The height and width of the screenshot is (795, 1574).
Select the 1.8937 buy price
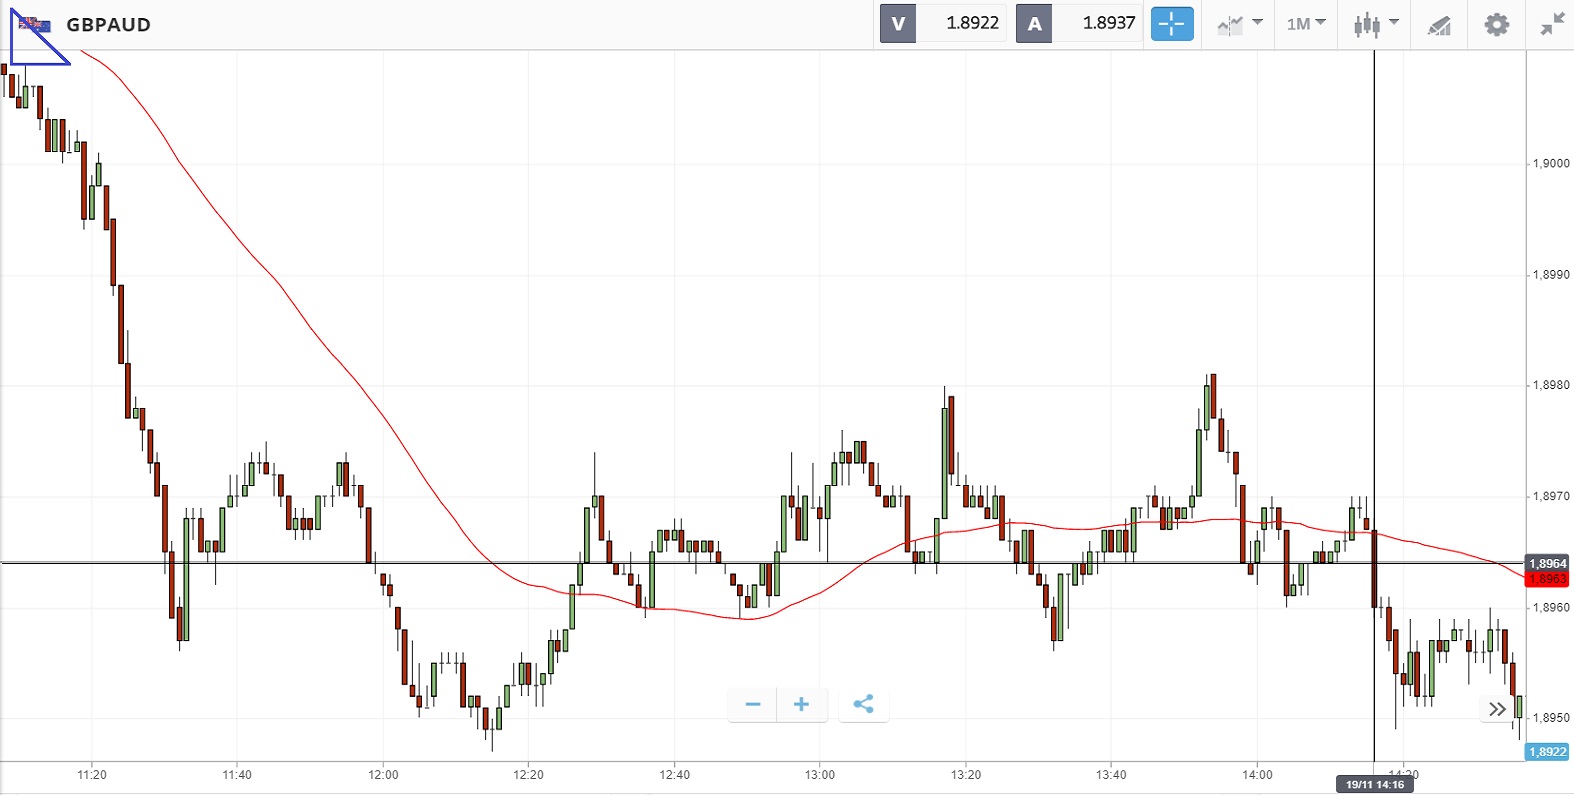click(x=1109, y=23)
